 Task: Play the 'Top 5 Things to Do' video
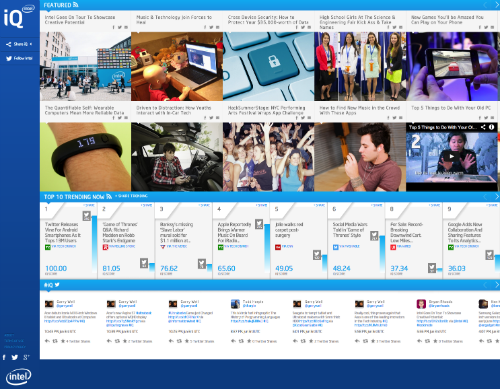tap(452, 156)
